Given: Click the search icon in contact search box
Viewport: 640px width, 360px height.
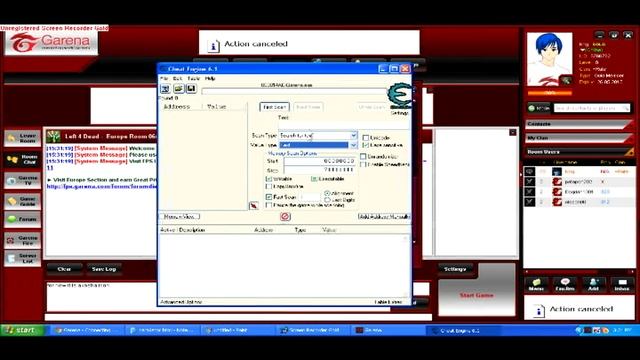Looking at the screenshot, I should (x=625, y=108).
